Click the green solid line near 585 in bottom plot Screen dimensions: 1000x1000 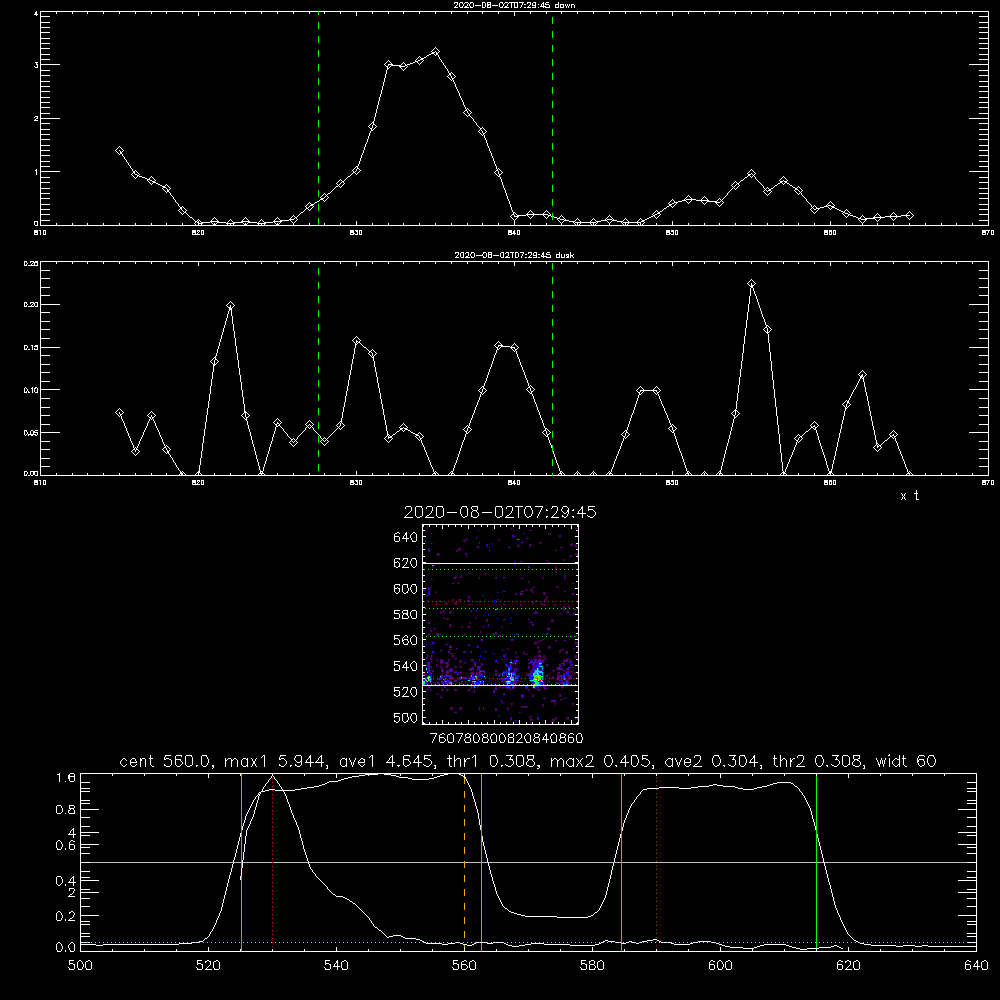click(x=621, y=862)
